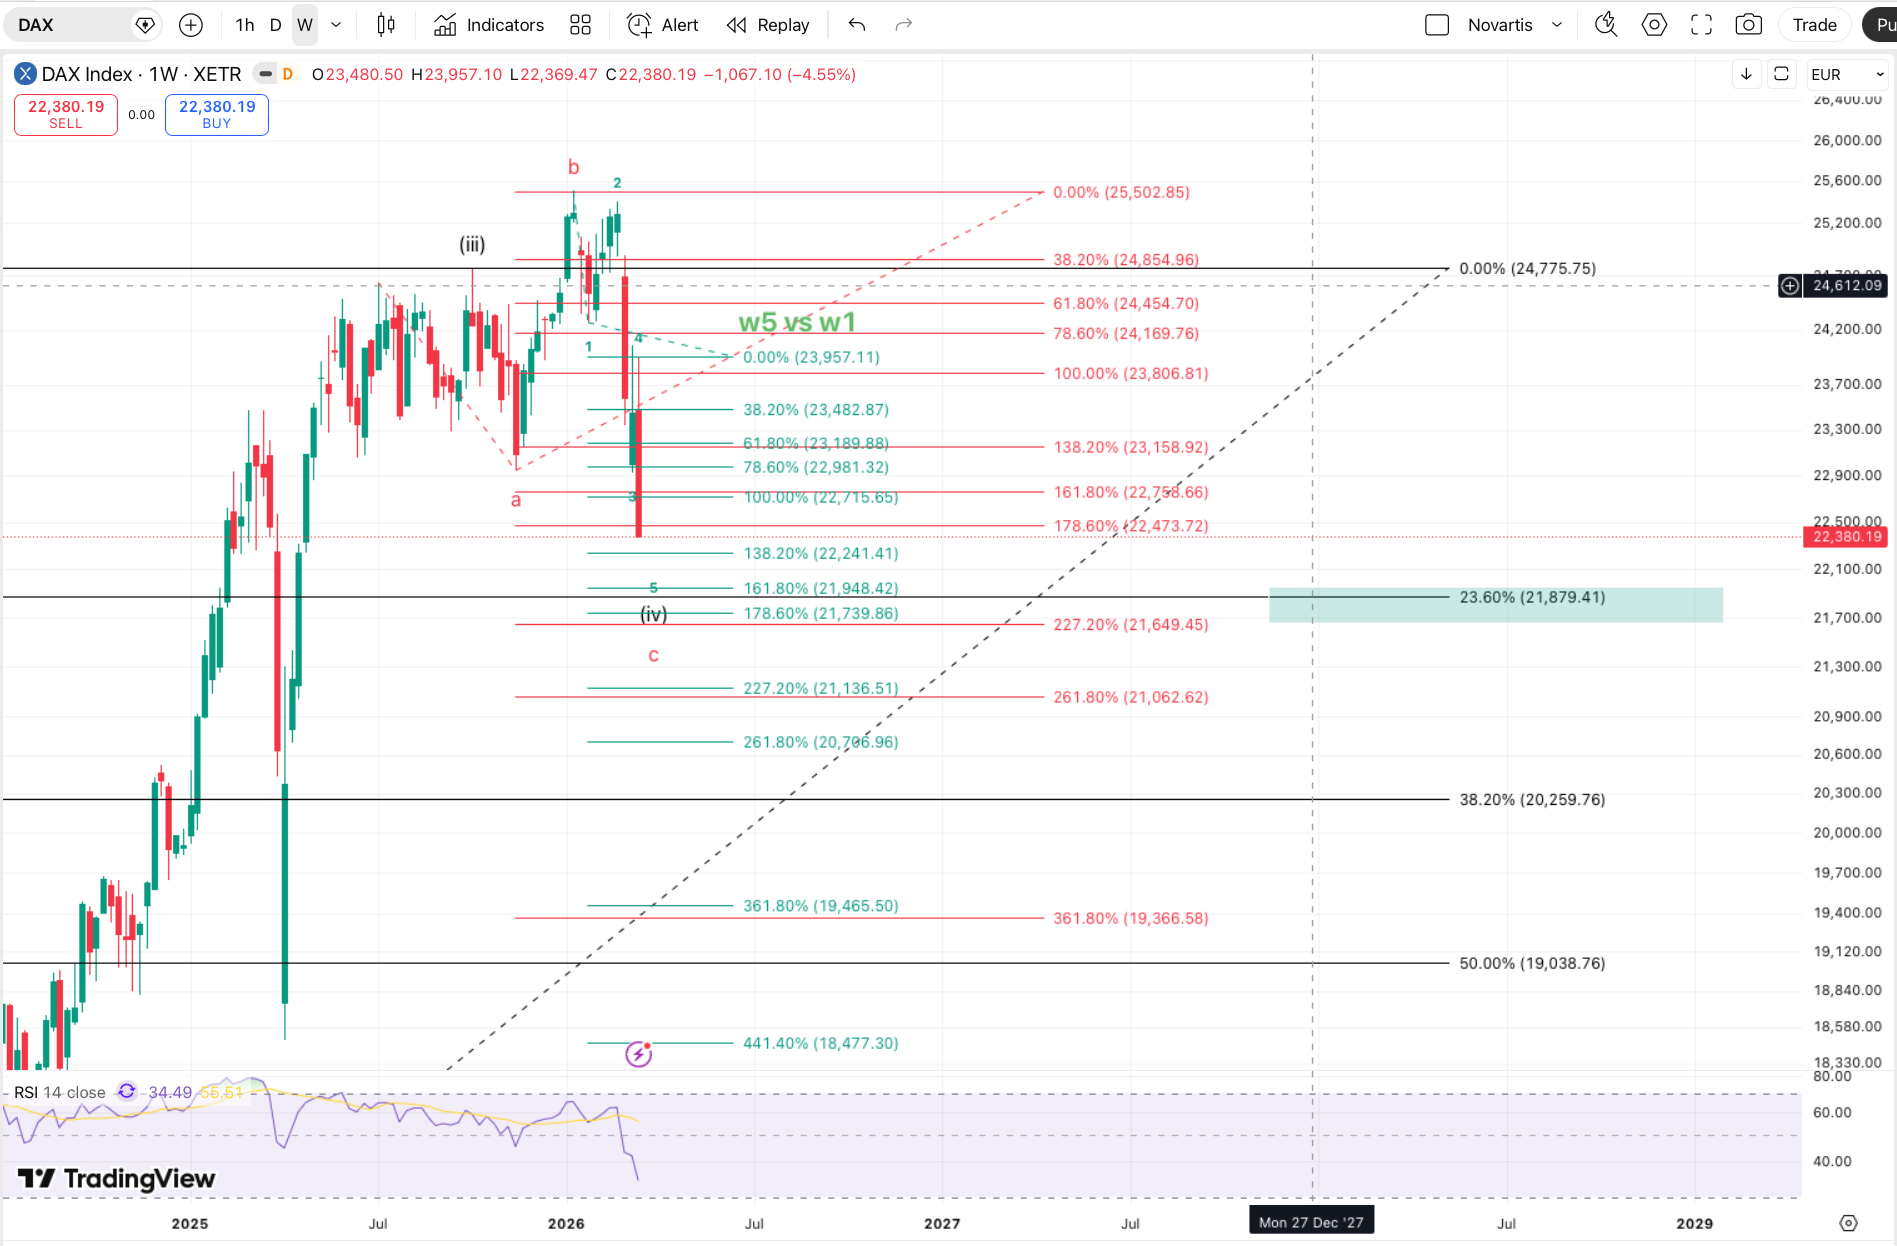The width and height of the screenshot is (1897, 1246).
Task: Take a chart snapshot with camera icon
Action: 1748,25
